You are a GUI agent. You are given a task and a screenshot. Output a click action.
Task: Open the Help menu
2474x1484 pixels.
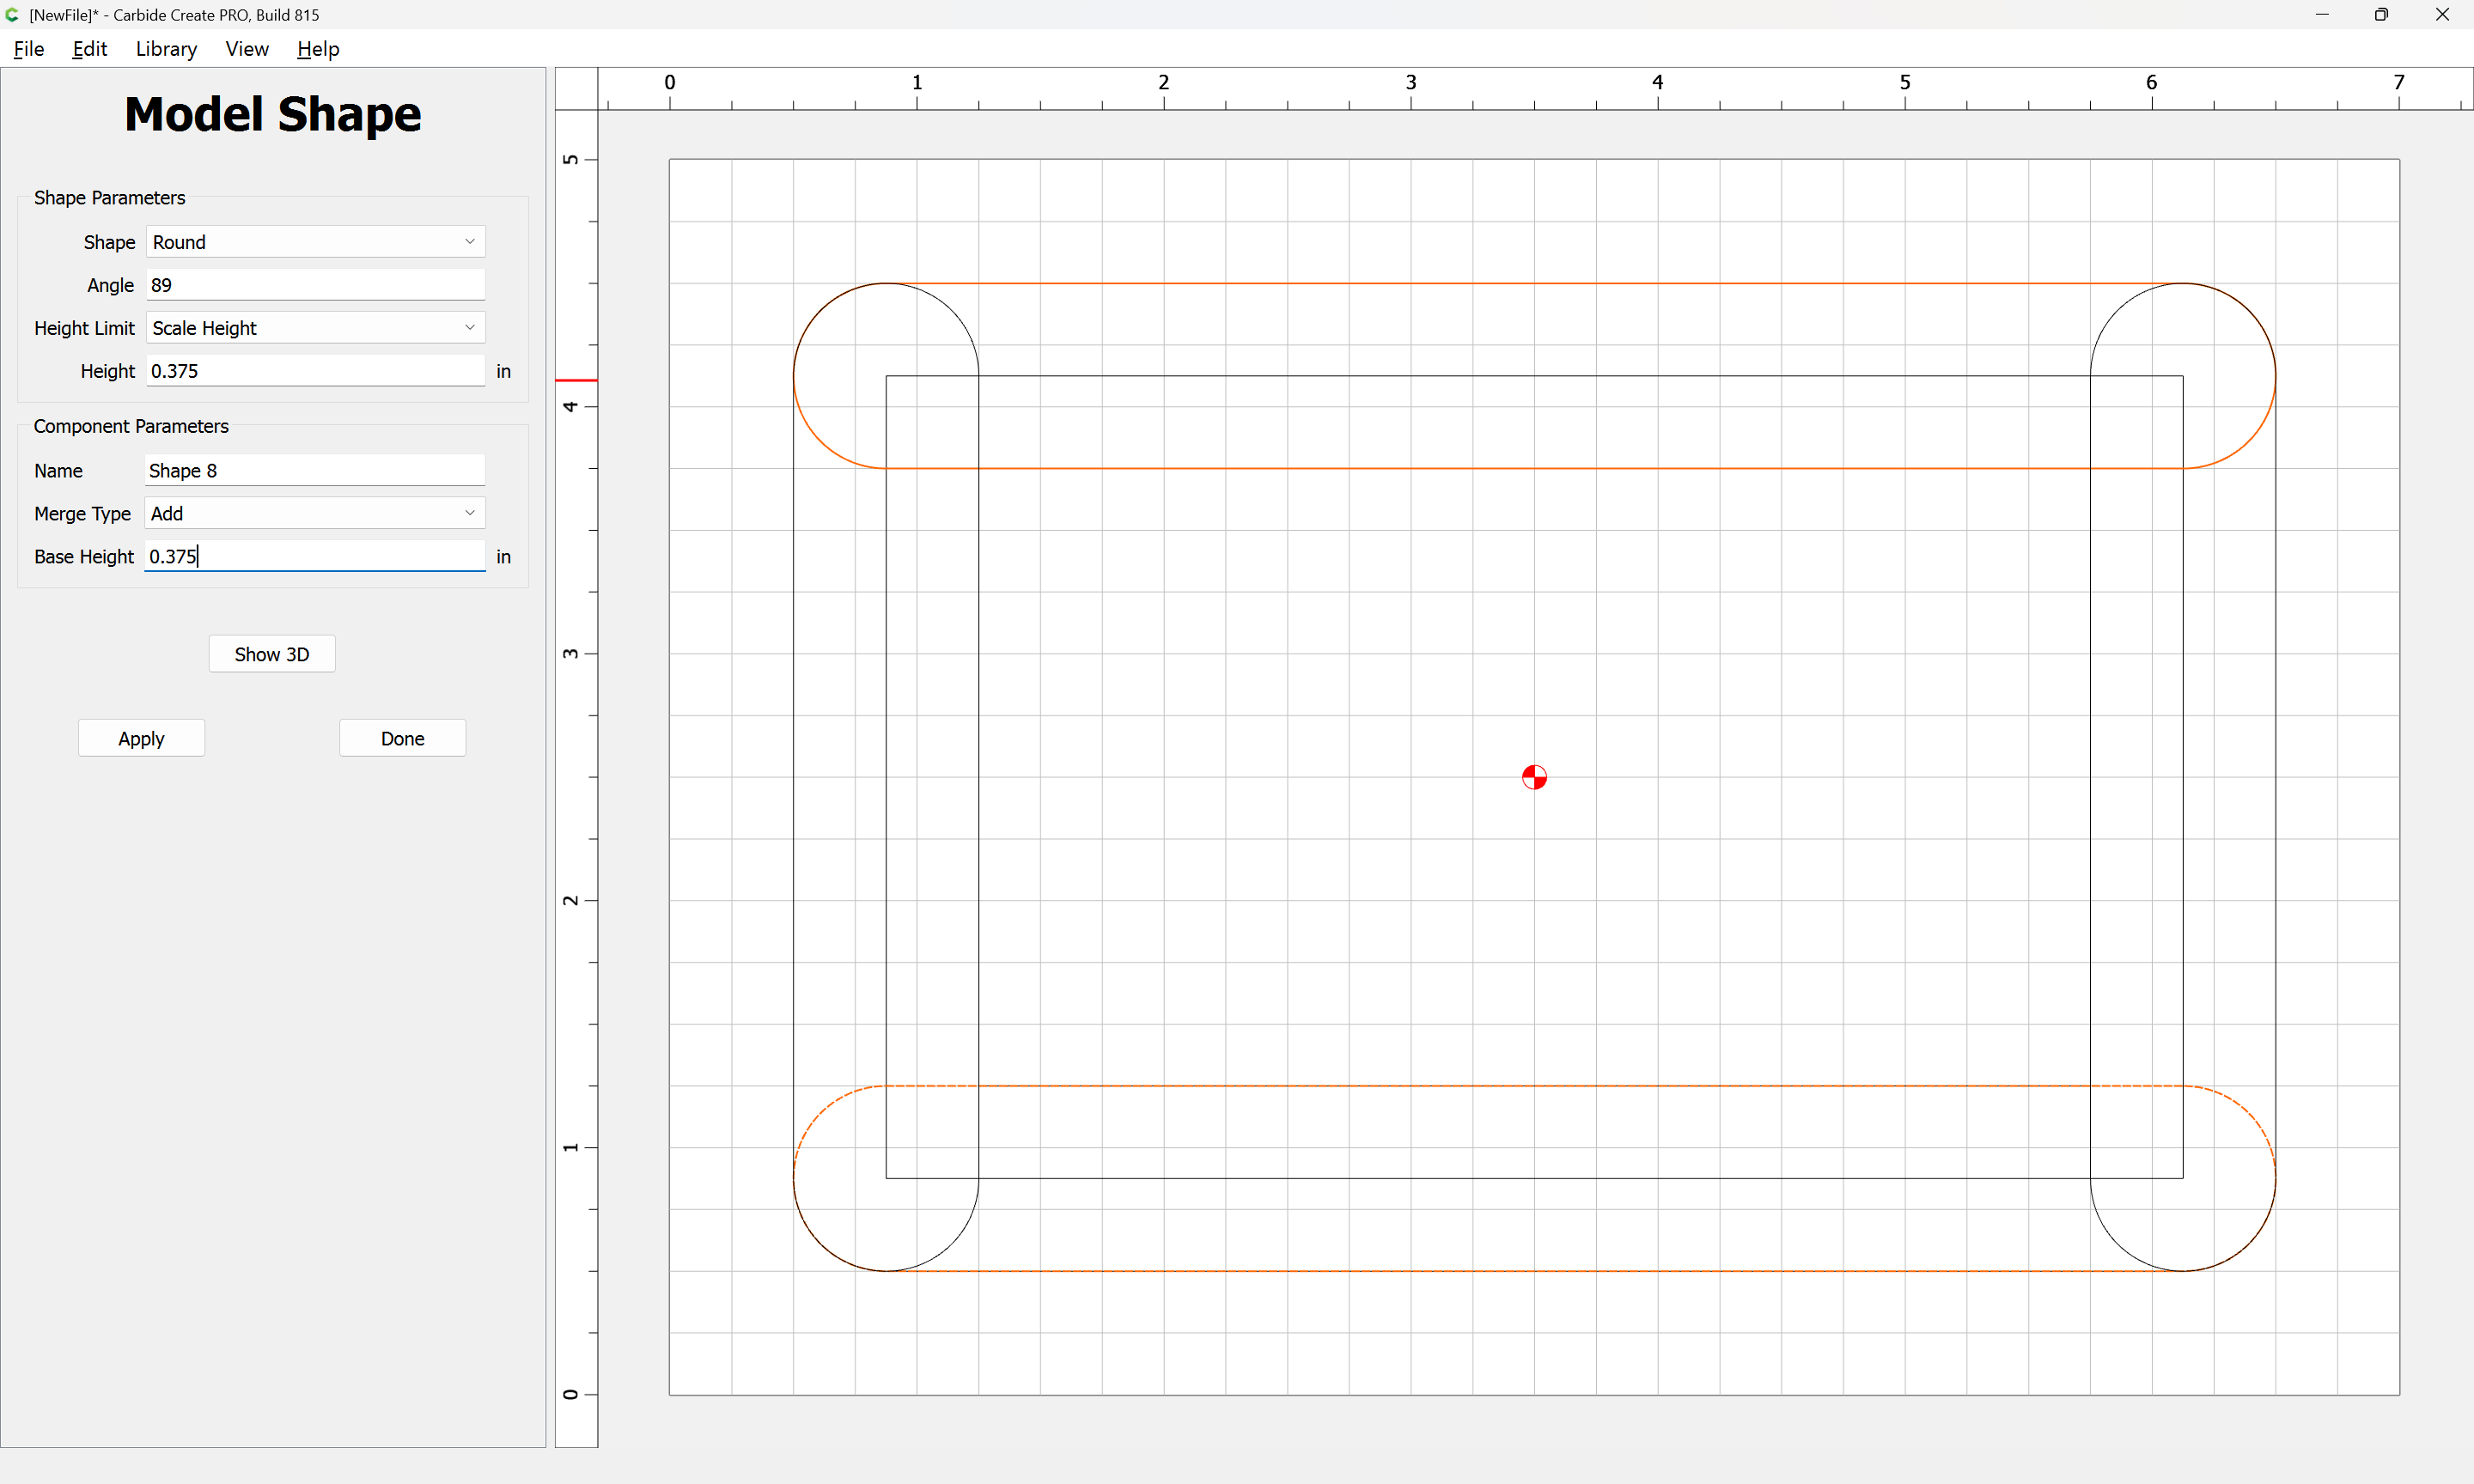318,49
